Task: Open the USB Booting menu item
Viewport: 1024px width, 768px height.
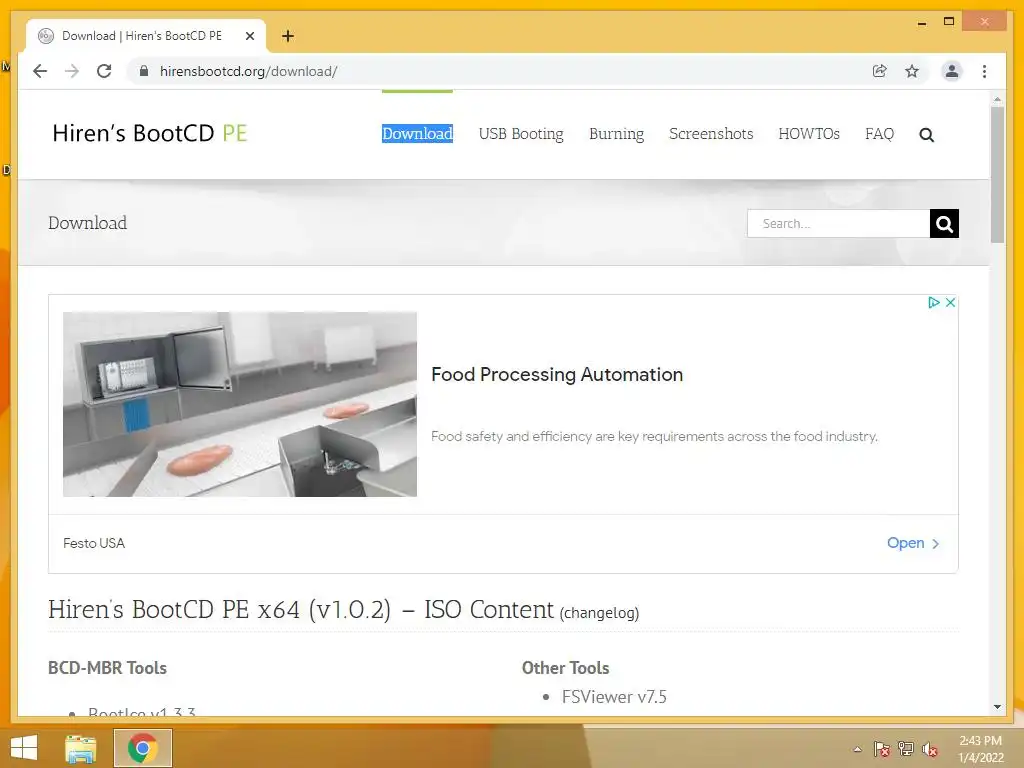Action: [x=521, y=133]
